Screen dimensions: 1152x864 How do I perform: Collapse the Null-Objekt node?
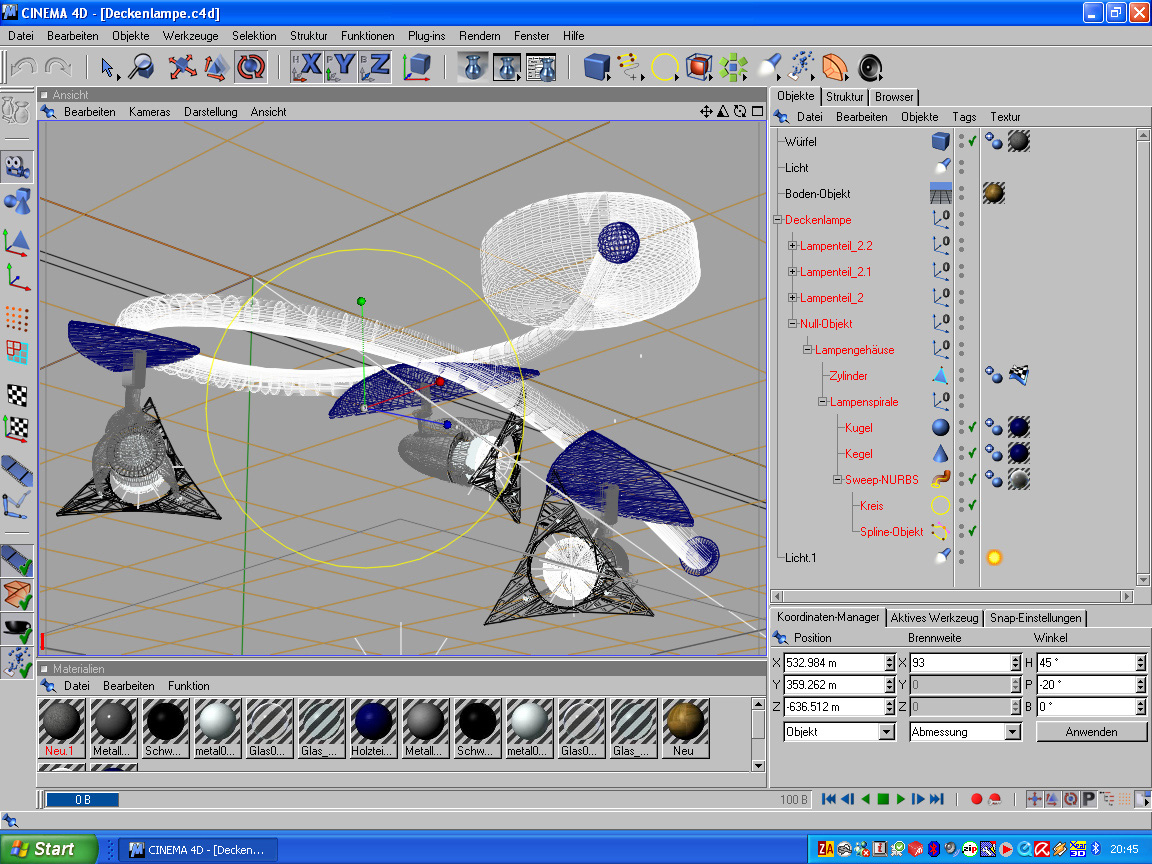pos(792,323)
